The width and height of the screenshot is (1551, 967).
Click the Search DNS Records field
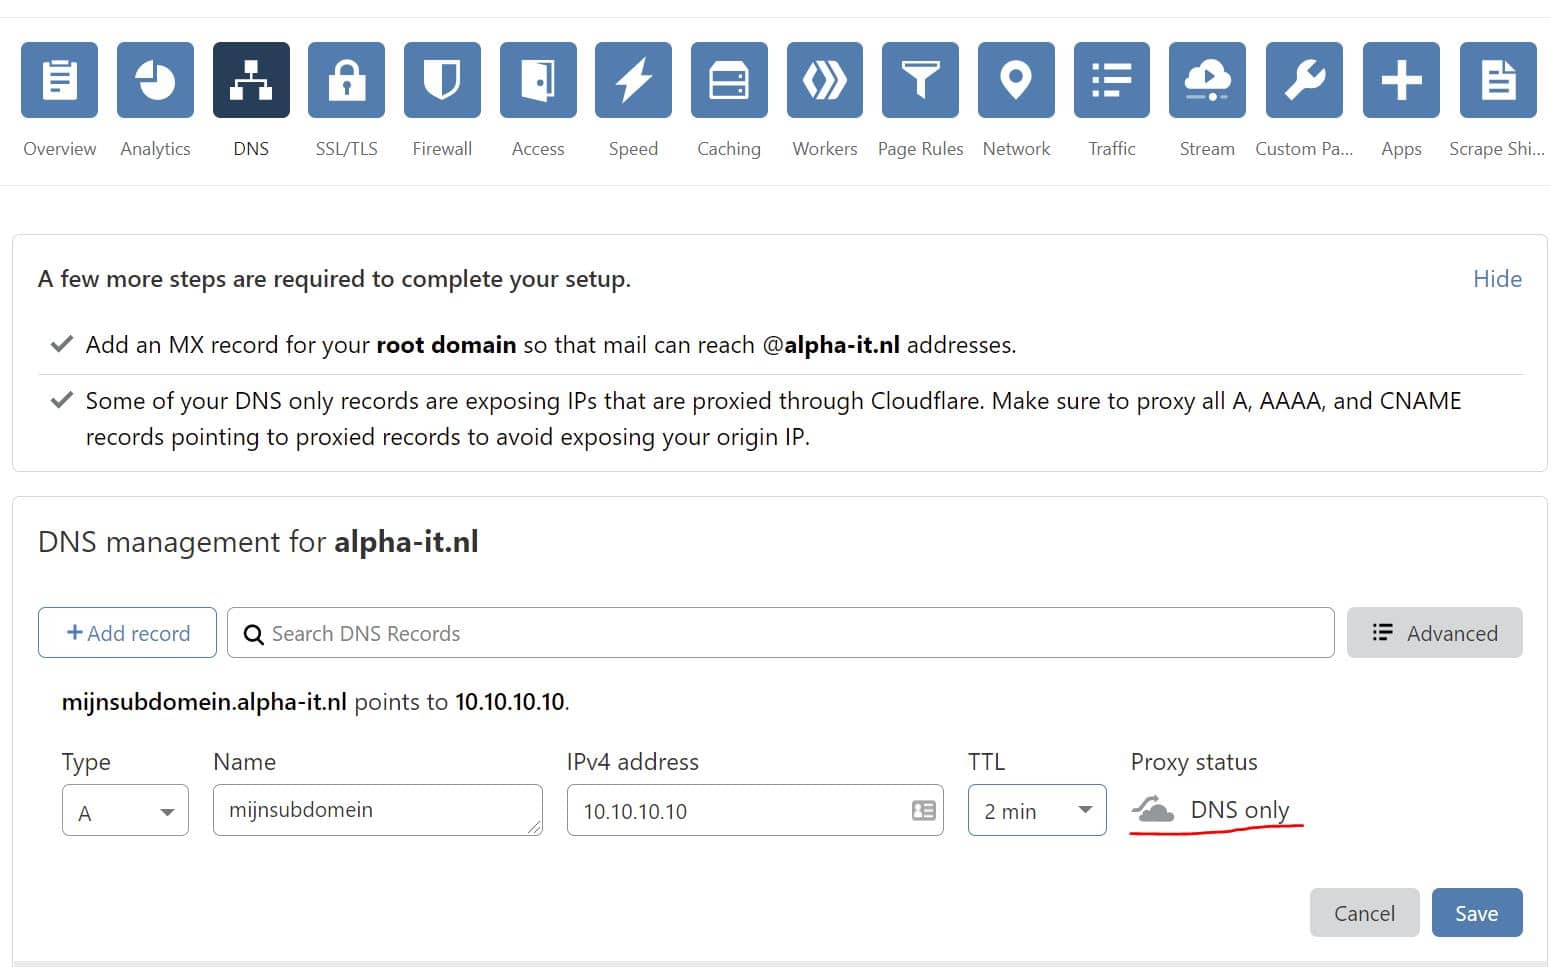coord(780,633)
